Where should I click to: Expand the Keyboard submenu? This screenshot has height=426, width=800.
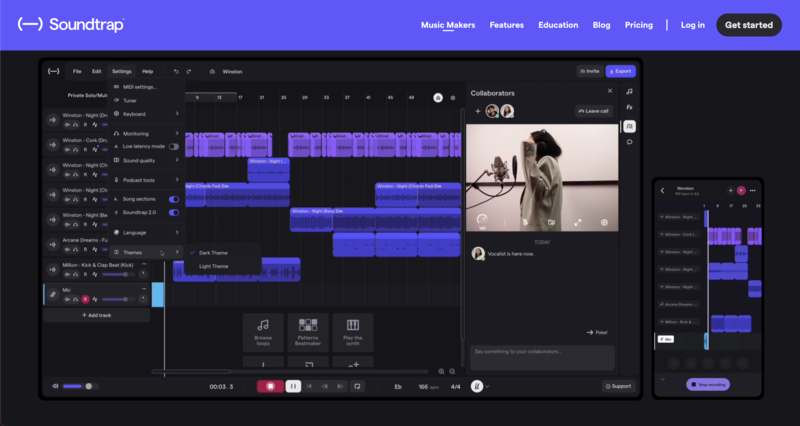(147, 114)
